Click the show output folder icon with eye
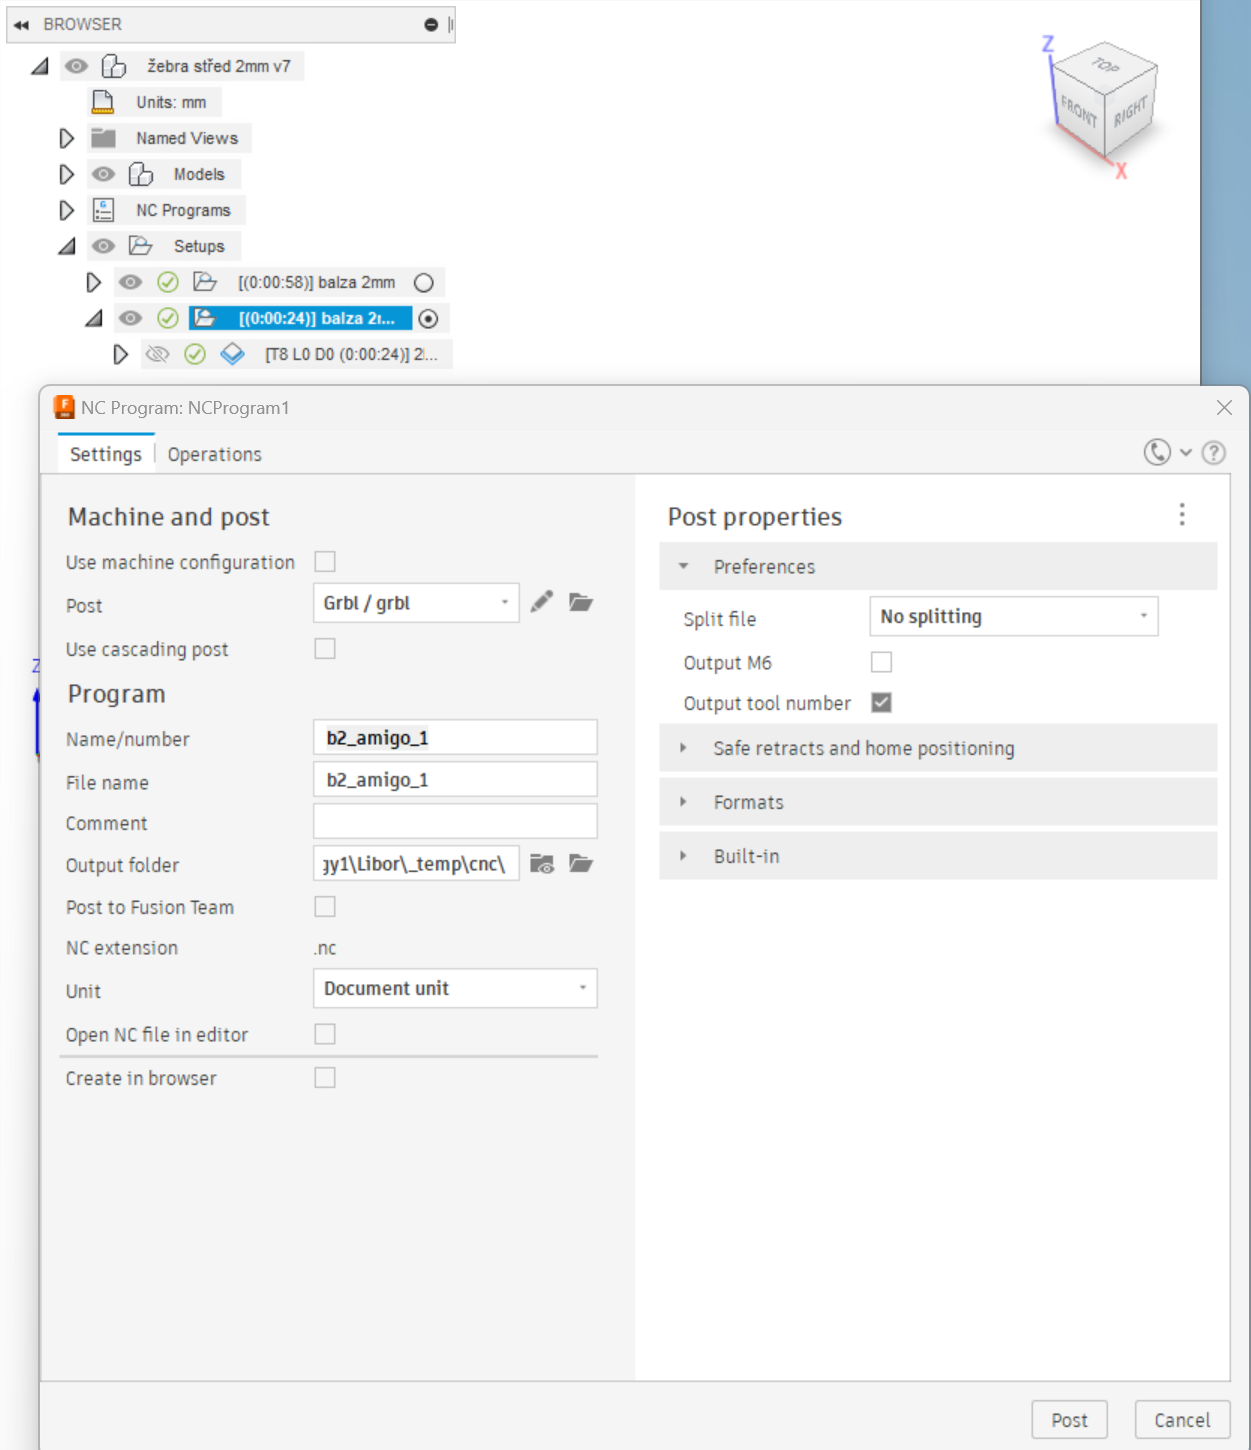Image resolution: width=1251 pixels, height=1450 pixels. (x=542, y=864)
